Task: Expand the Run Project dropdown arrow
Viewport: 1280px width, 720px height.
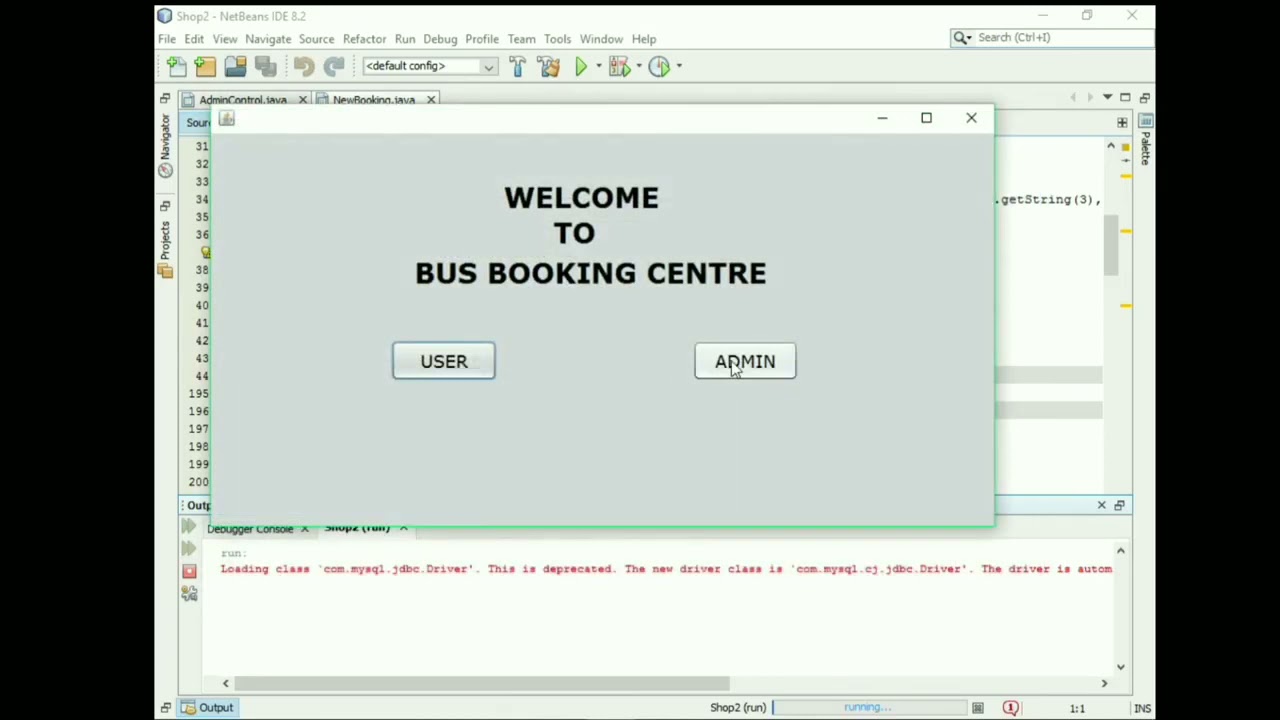Action: pyautogui.click(x=598, y=66)
